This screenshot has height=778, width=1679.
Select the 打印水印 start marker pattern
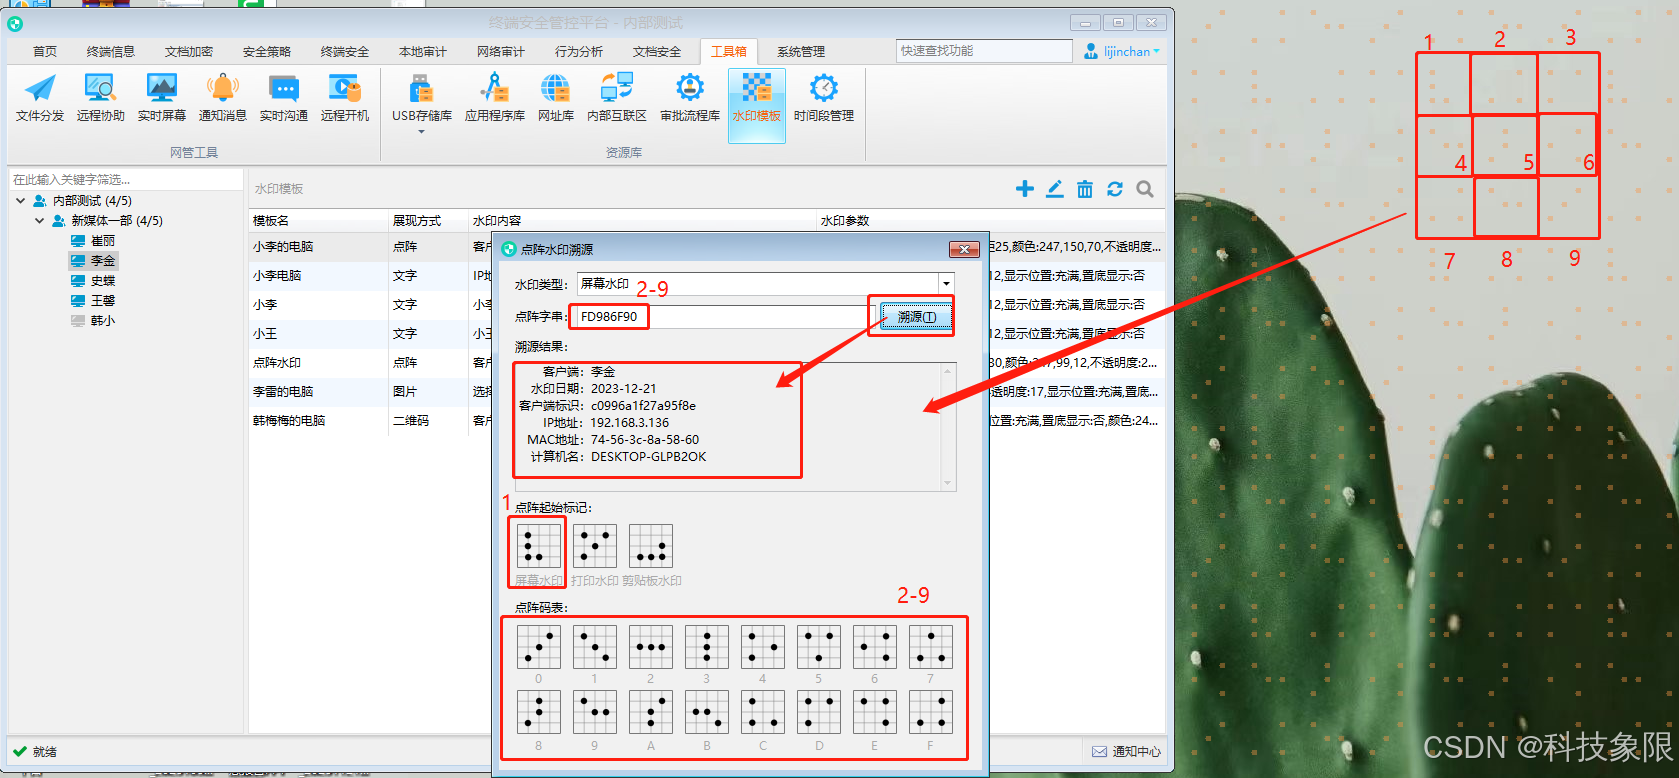(595, 546)
